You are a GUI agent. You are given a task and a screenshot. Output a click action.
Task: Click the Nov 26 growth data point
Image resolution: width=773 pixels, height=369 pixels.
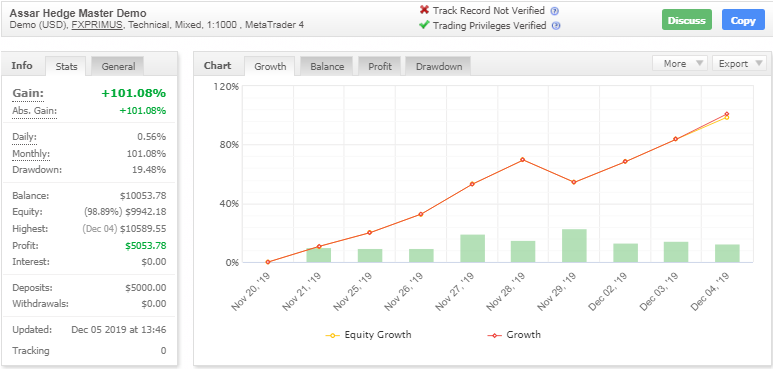pyautogui.click(x=421, y=214)
